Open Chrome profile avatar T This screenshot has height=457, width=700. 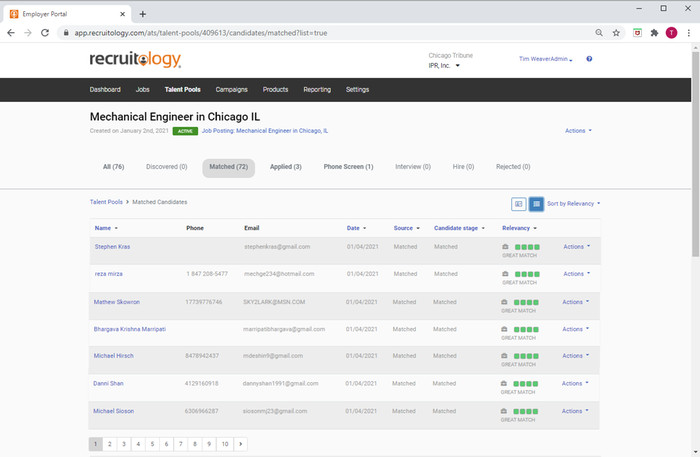[671, 33]
